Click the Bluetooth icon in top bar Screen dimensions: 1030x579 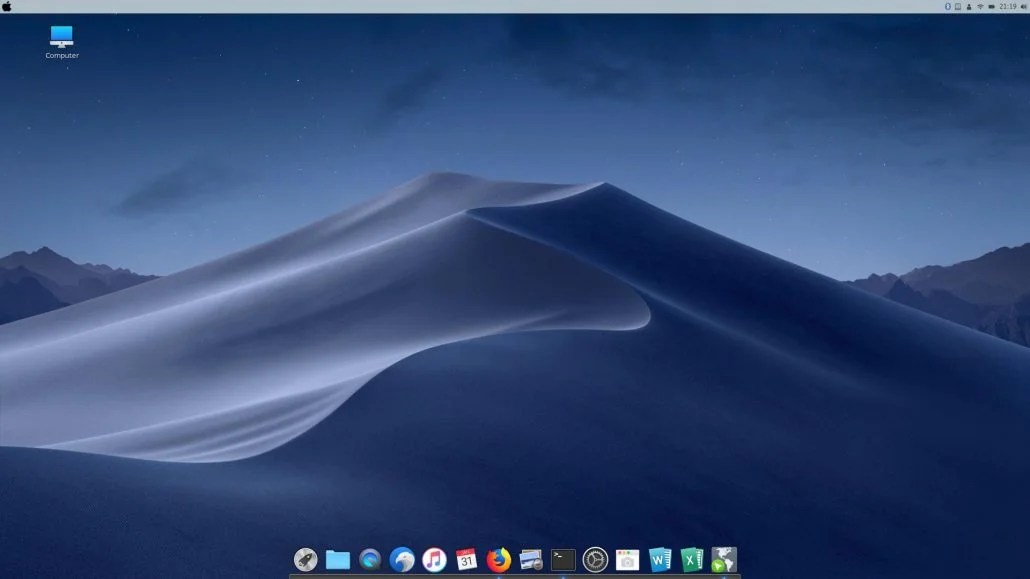coord(948,7)
